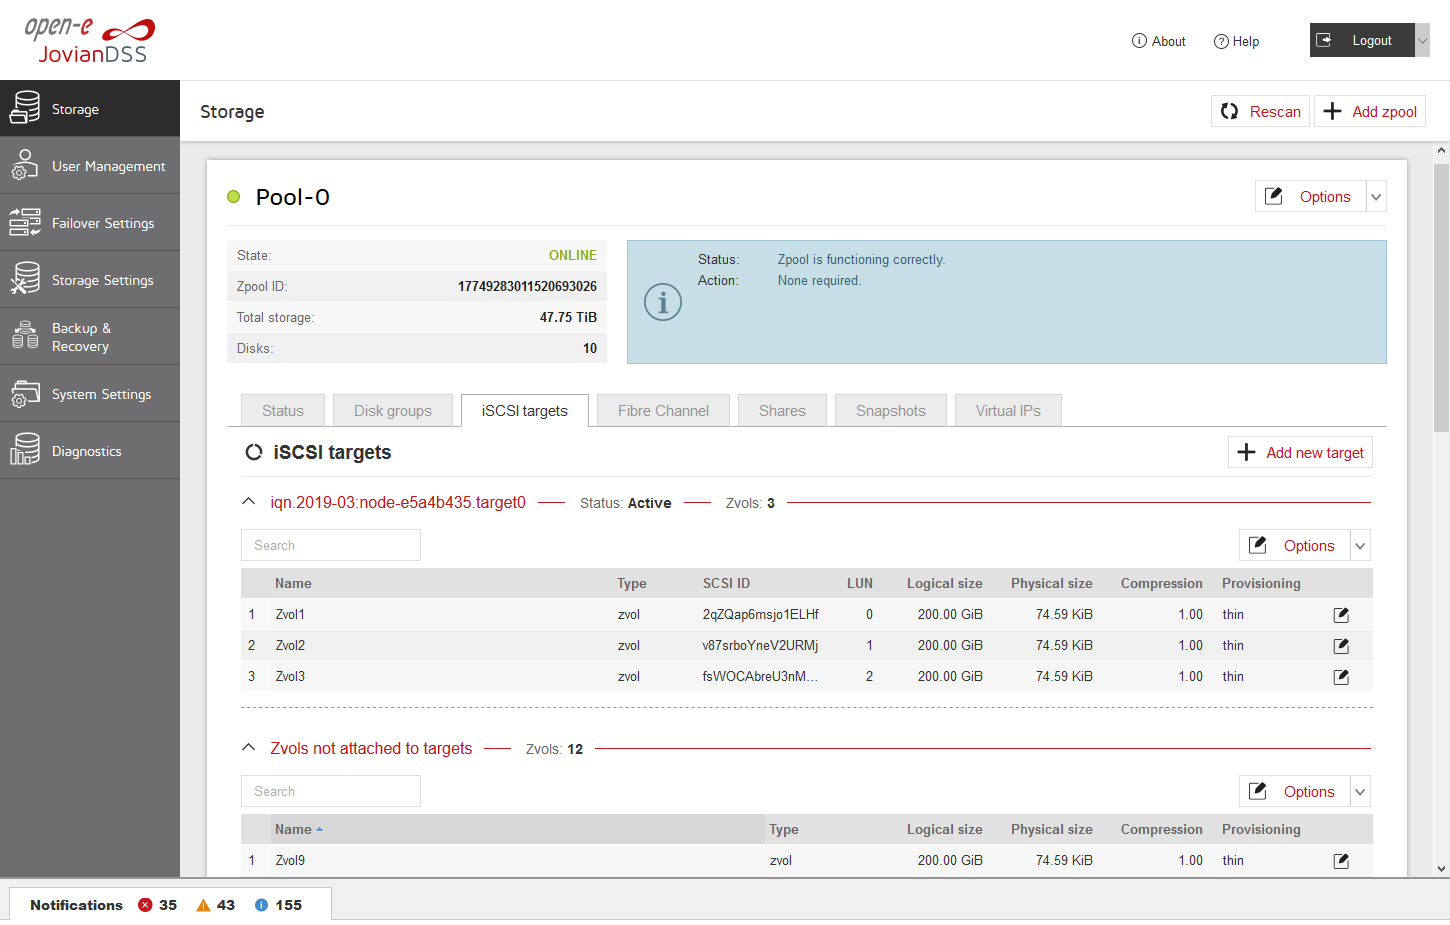1450x925 pixels.
Task: Sort unattached zvols by Name column
Action: coord(294,830)
